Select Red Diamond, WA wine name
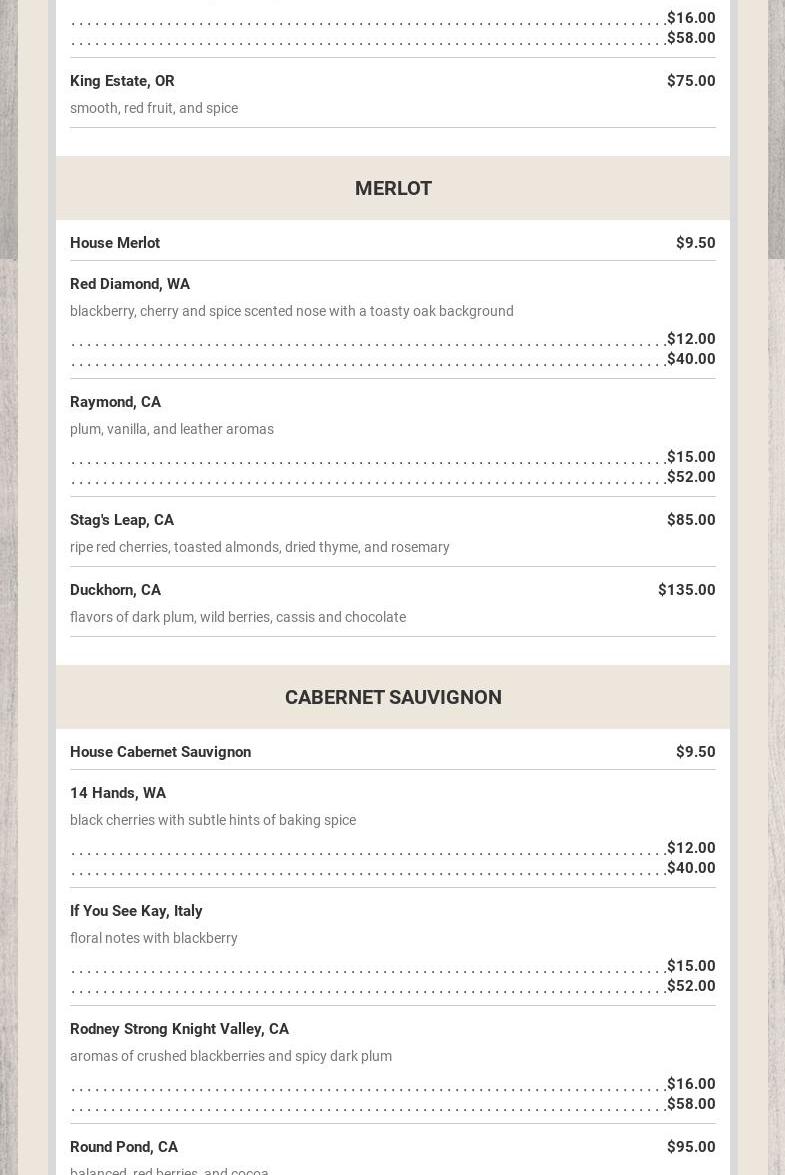 [x=130, y=284]
